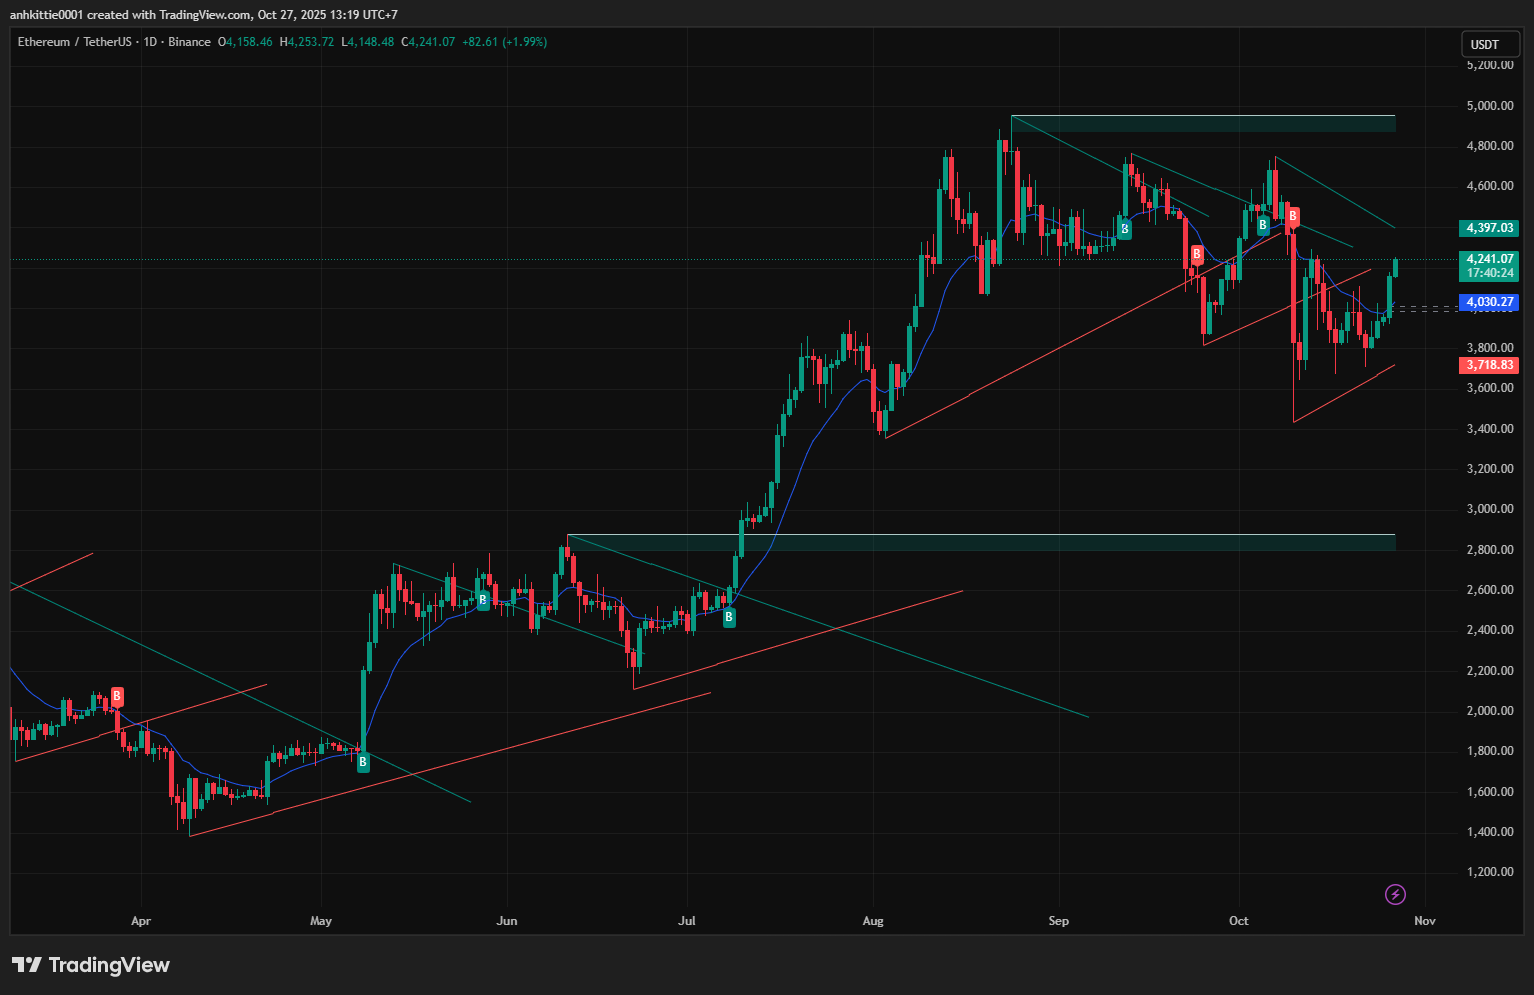Click the green 4,397.03 price label

tap(1489, 228)
